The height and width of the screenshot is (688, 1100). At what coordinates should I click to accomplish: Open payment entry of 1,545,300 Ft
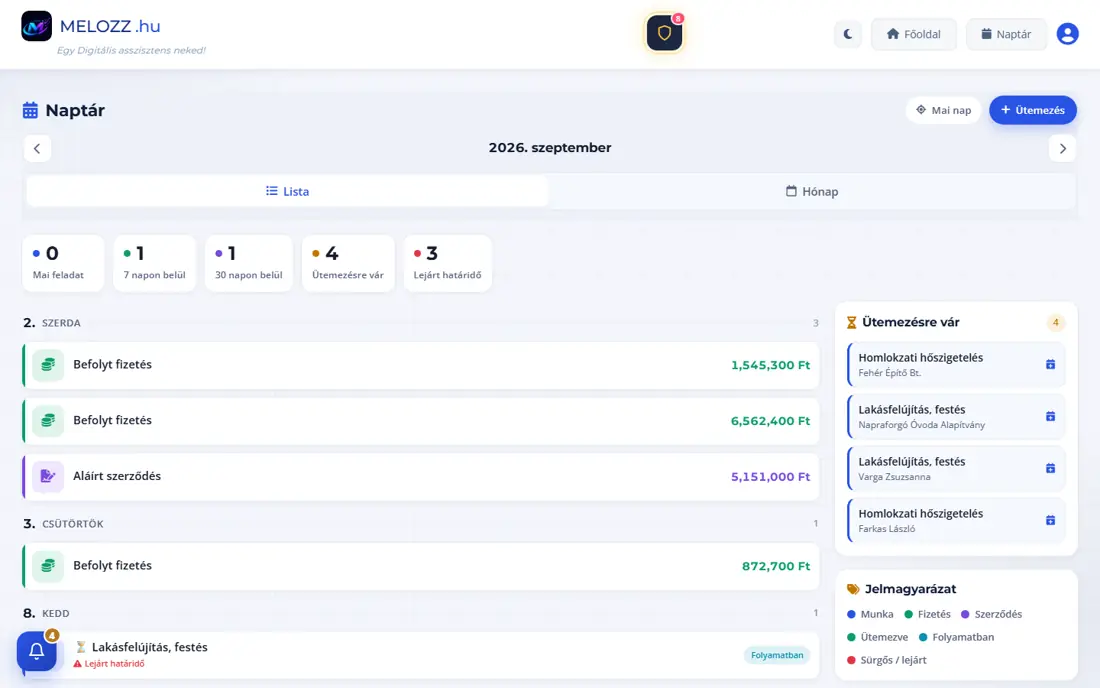pyautogui.click(x=421, y=365)
